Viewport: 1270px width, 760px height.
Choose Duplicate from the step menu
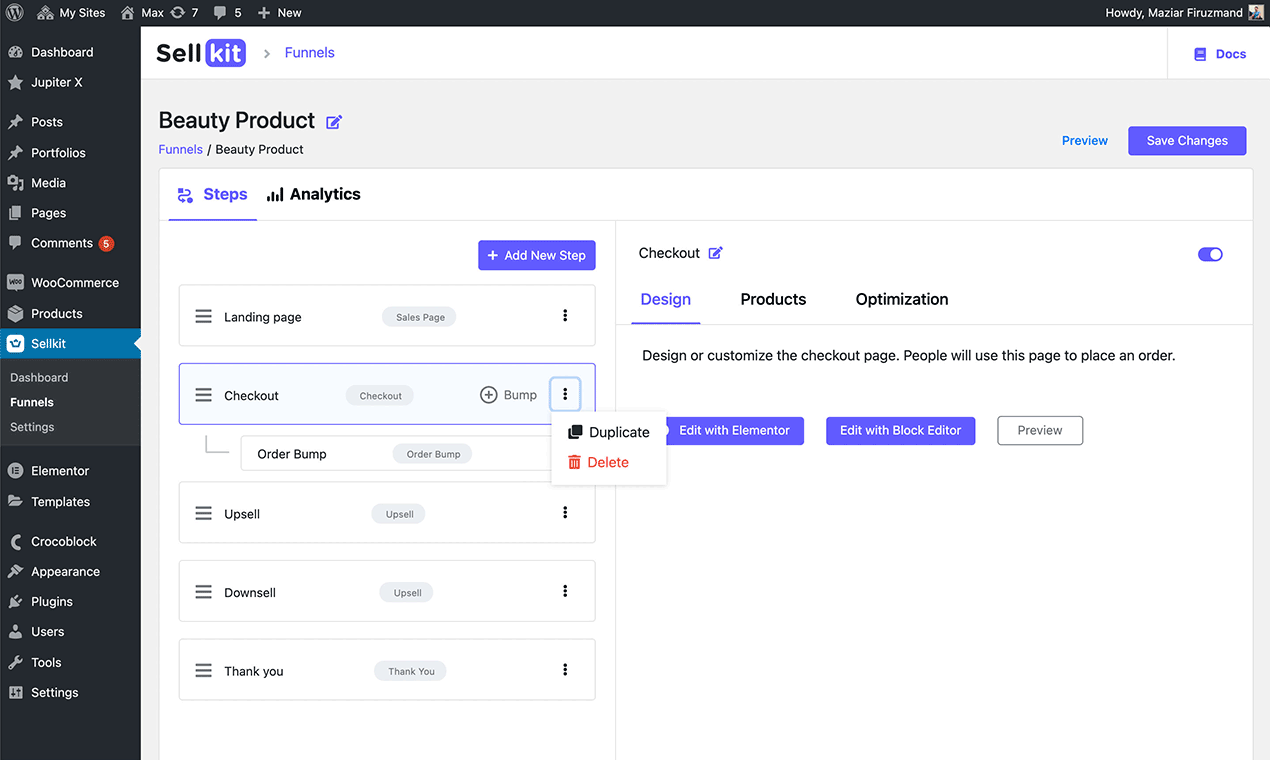[609, 432]
